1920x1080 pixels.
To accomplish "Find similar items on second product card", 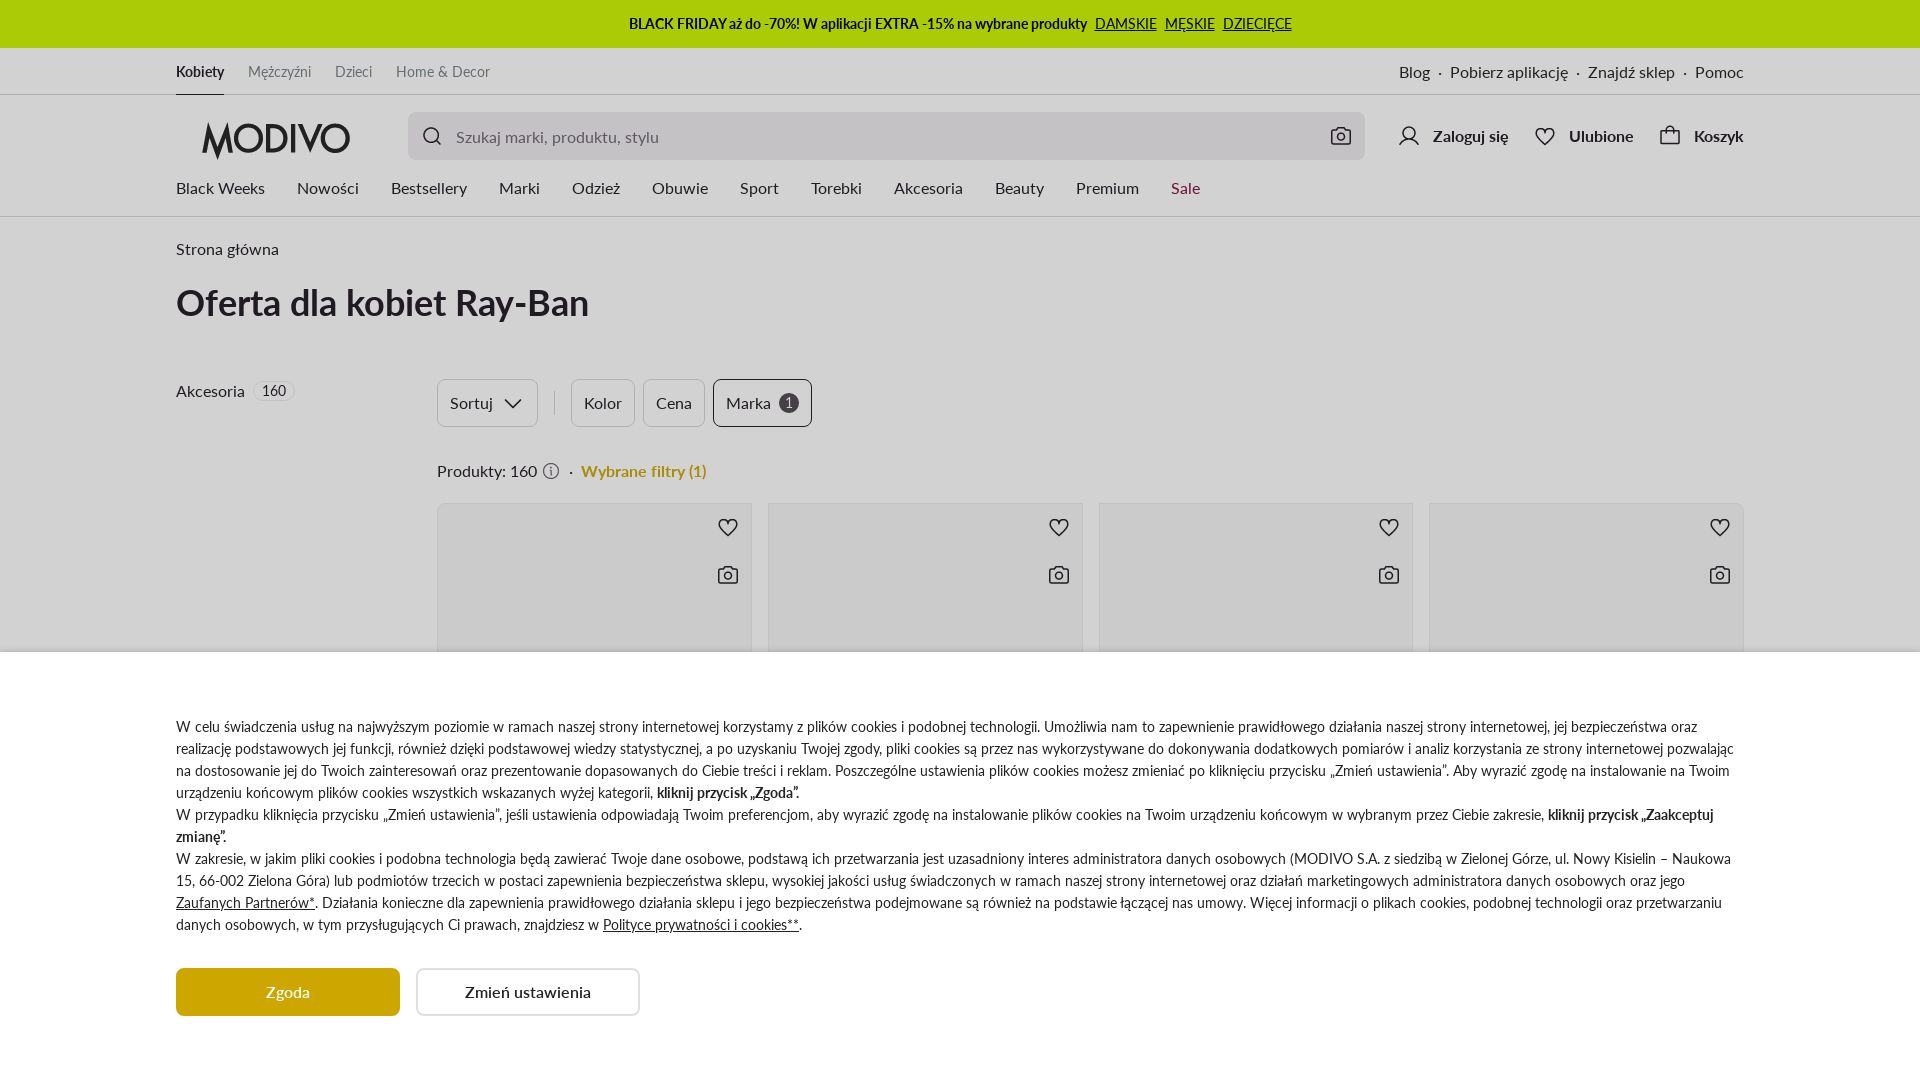I will pyautogui.click(x=1059, y=575).
